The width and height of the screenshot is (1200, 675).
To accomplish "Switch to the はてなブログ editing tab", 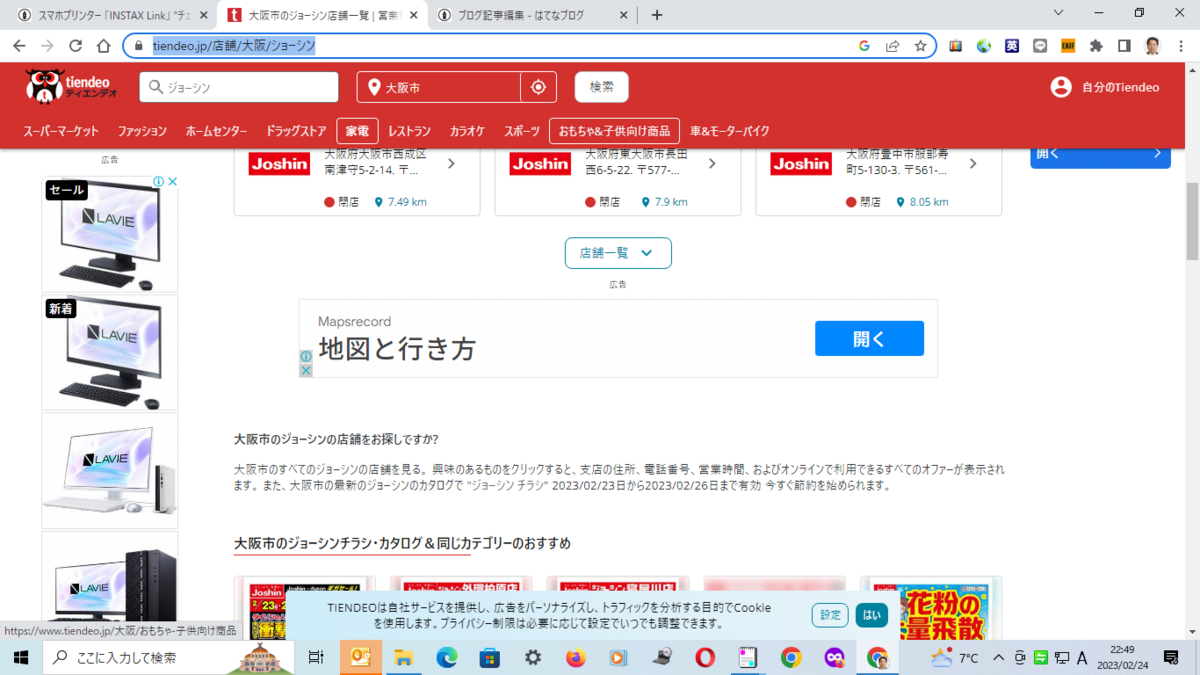I will click(x=533, y=15).
